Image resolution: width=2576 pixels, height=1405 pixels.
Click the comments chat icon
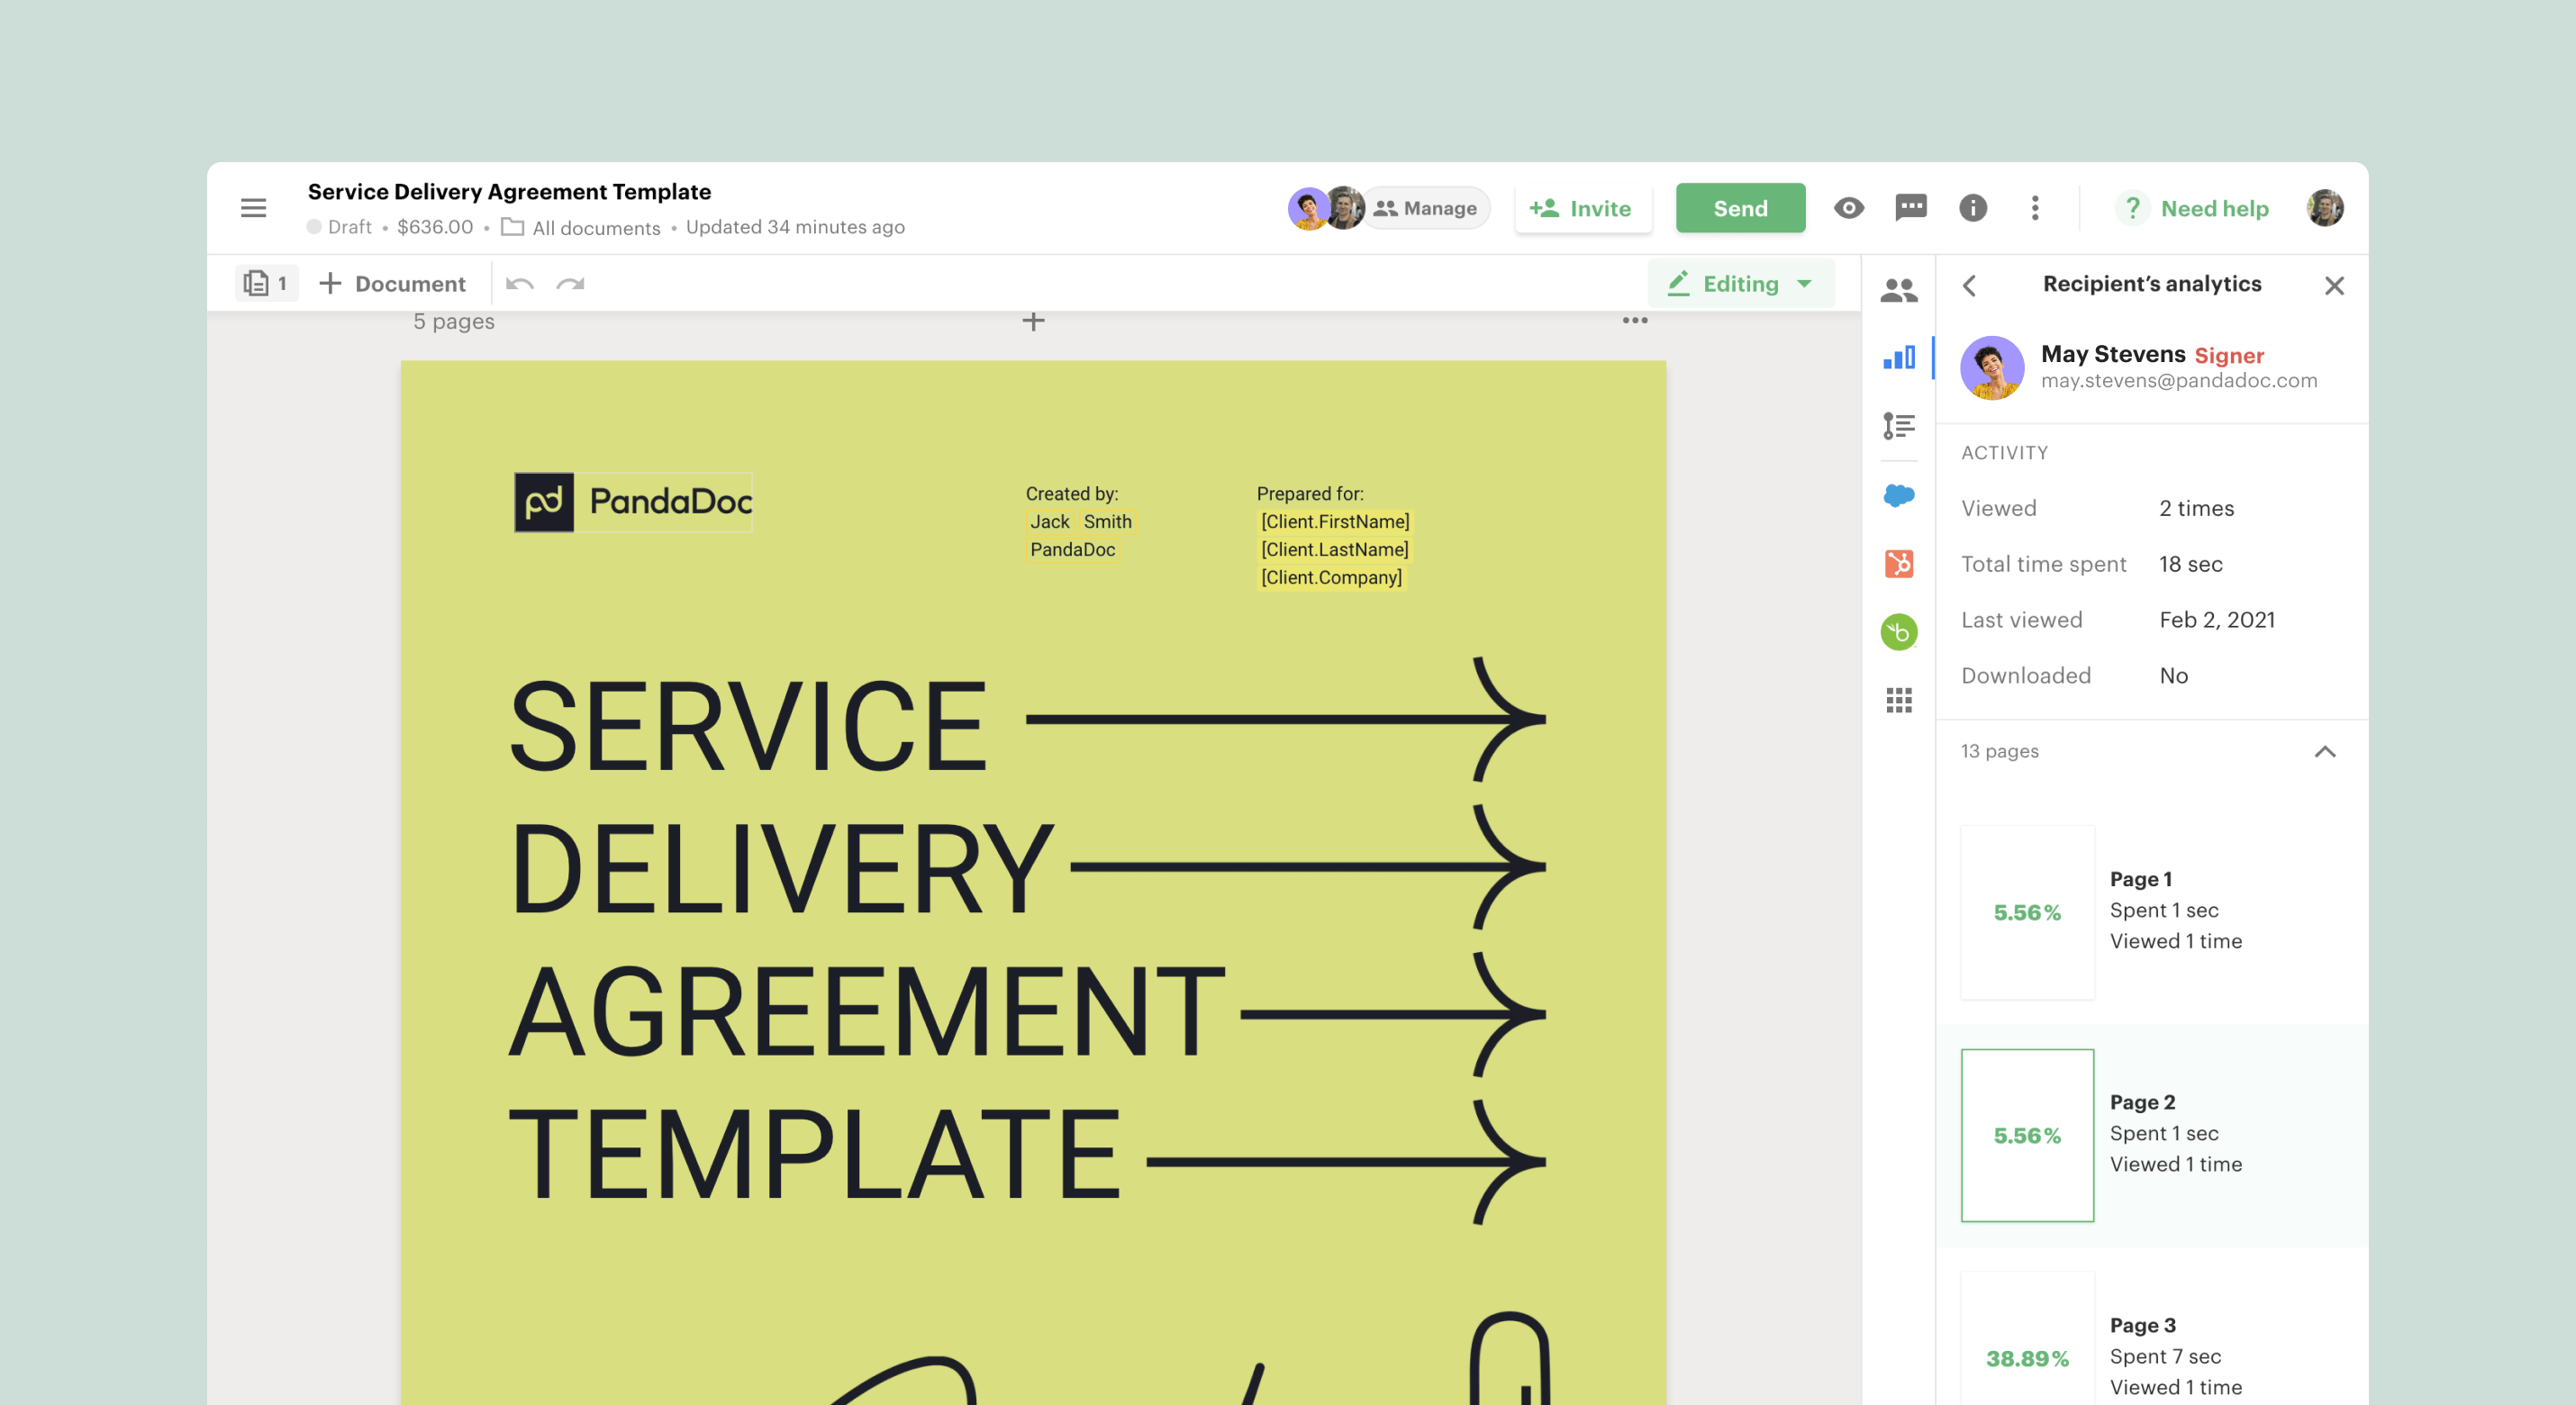(1910, 208)
